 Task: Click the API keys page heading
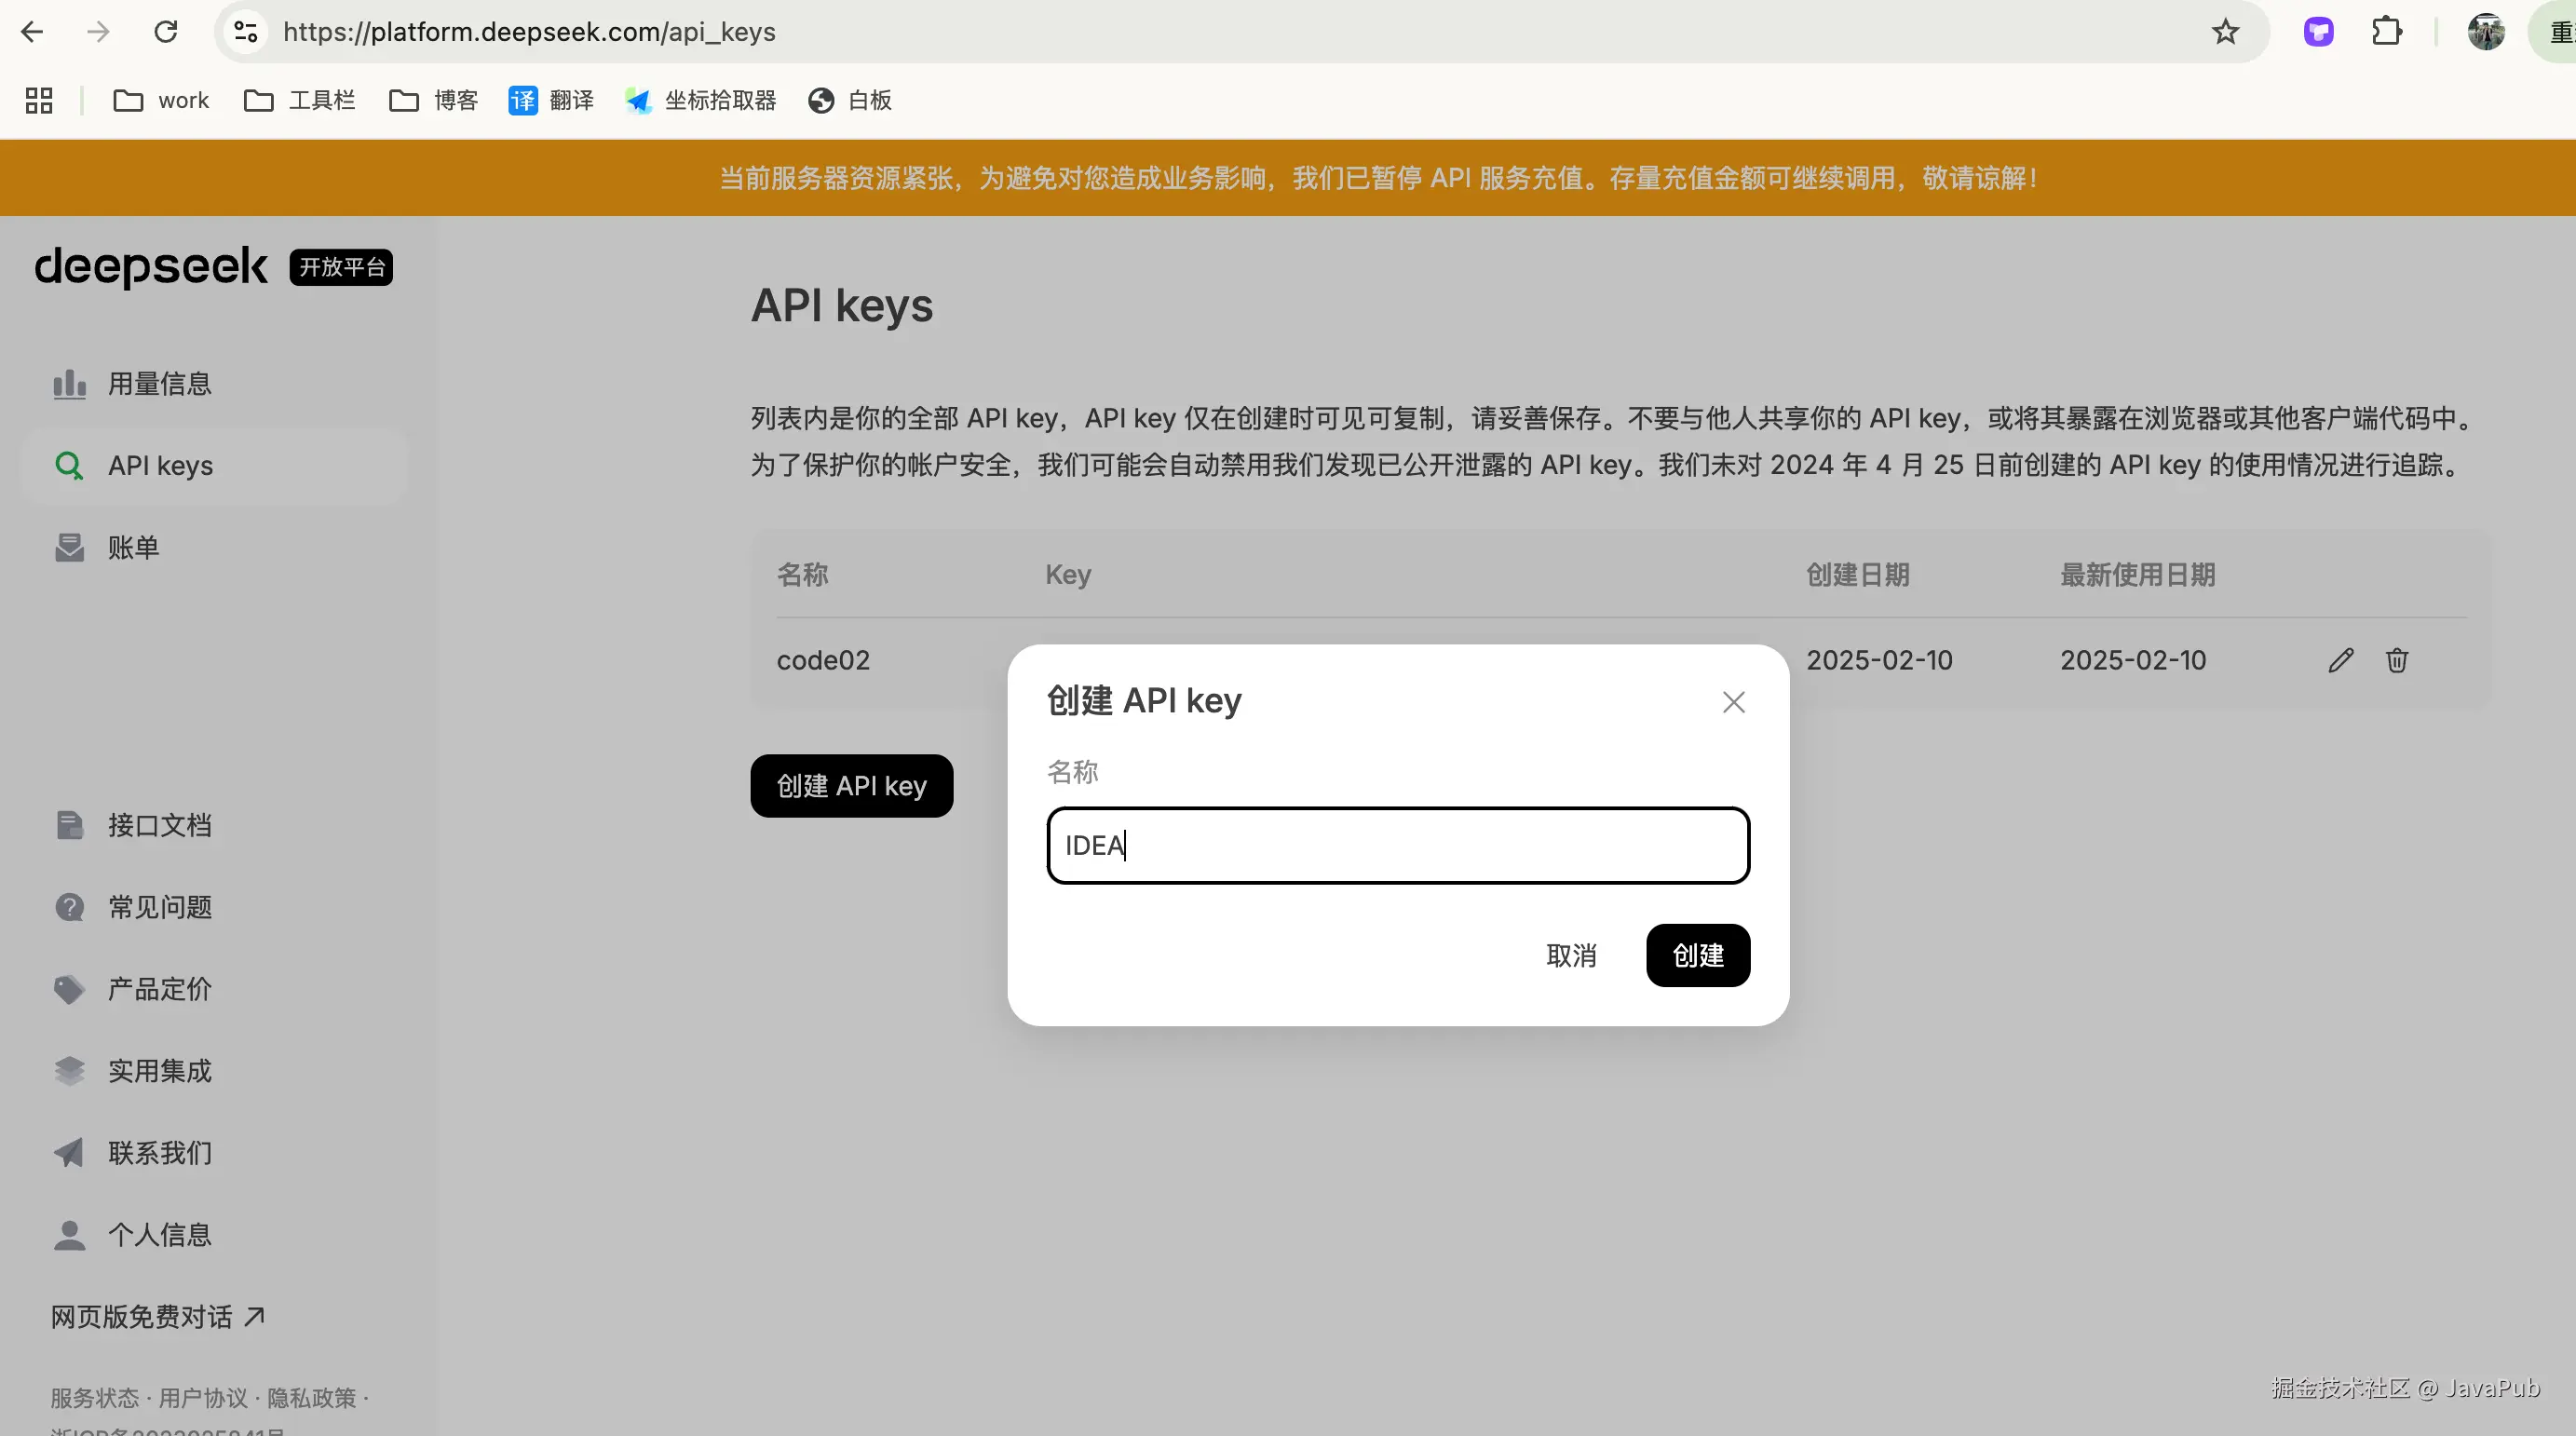(x=842, y=305)
